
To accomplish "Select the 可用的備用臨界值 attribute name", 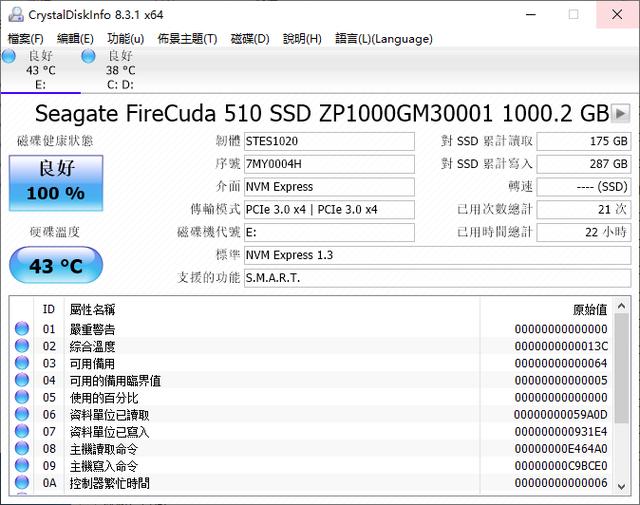I will 115,381.
